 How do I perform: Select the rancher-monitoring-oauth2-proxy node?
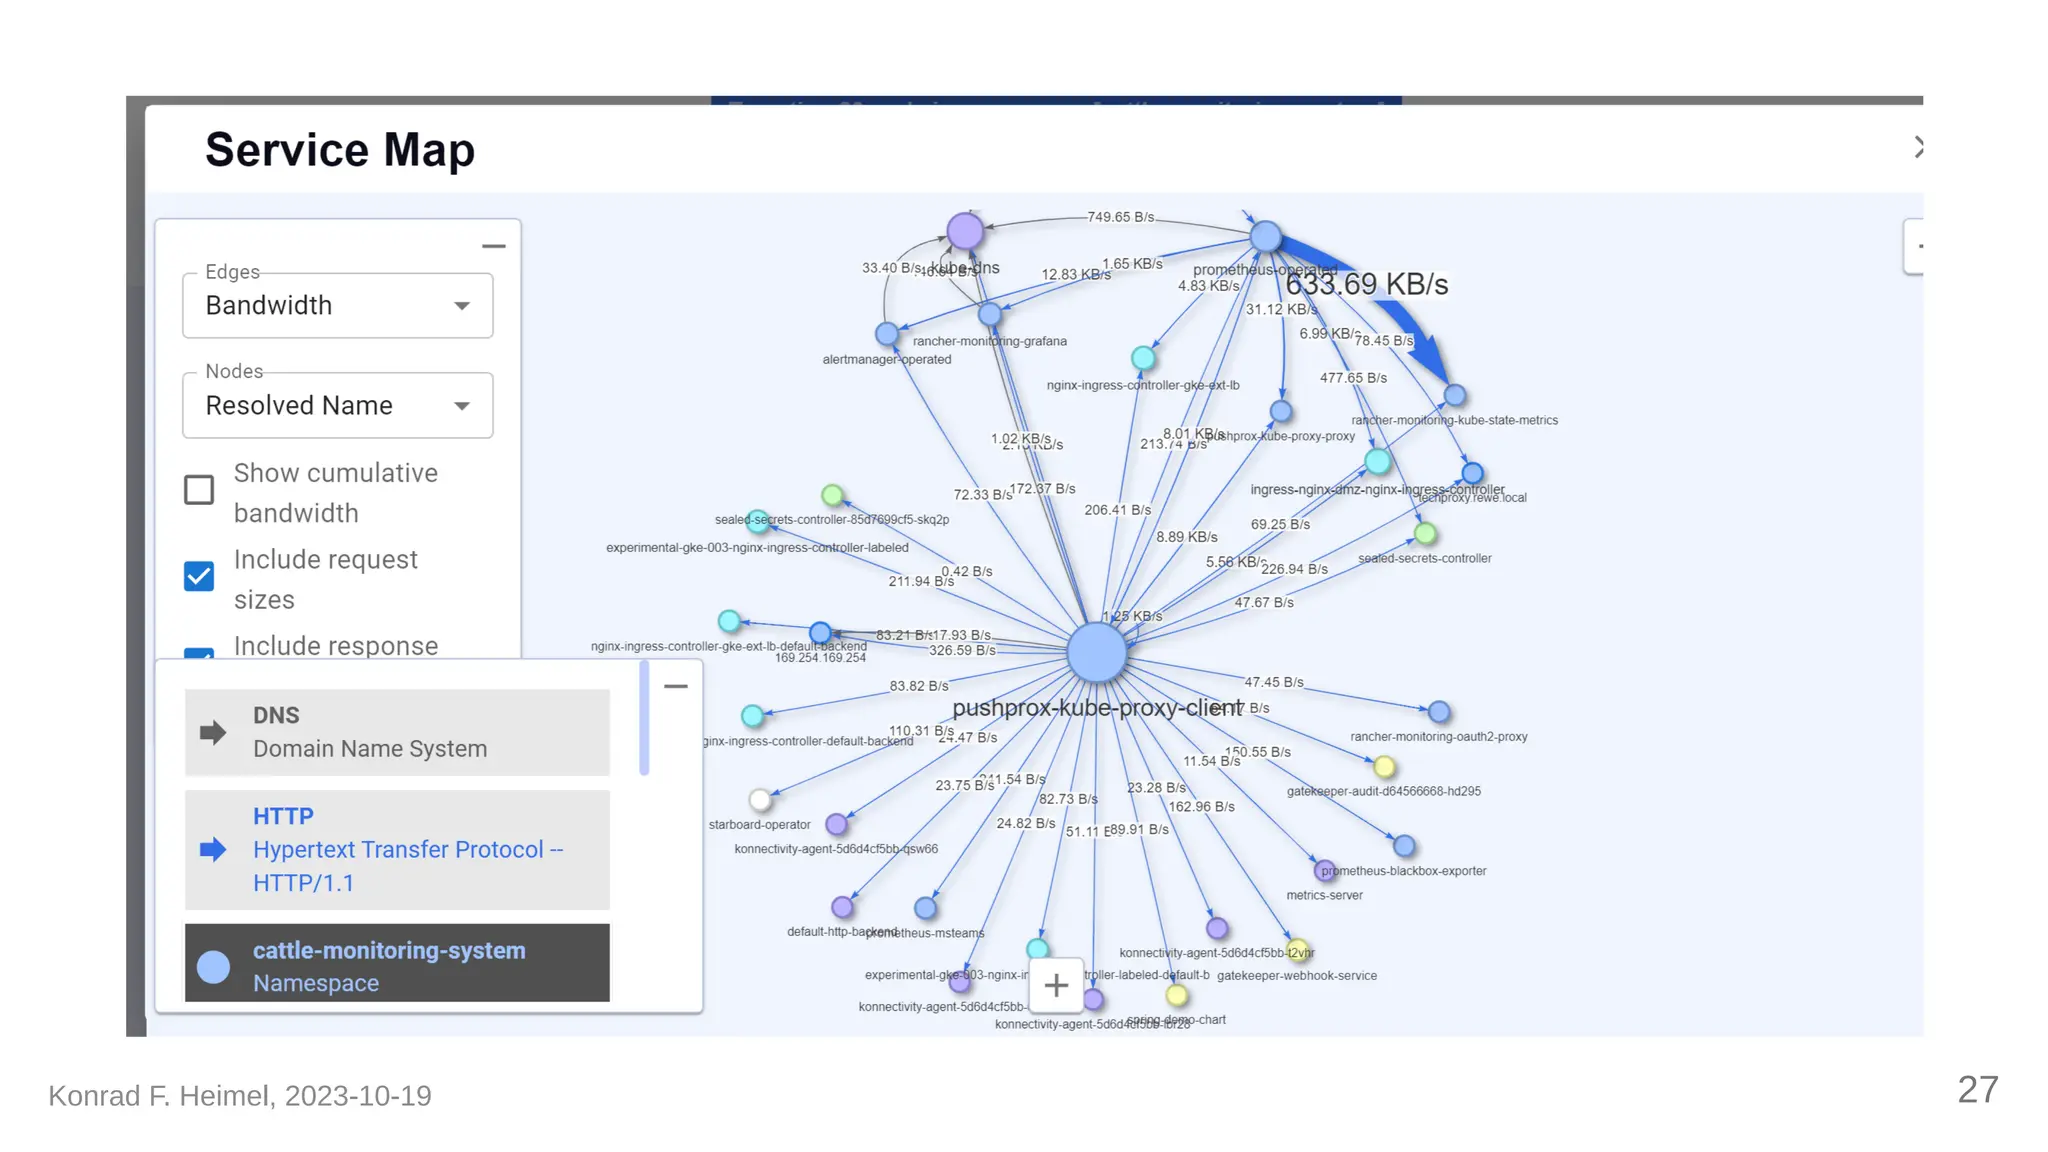[1439, 712]
